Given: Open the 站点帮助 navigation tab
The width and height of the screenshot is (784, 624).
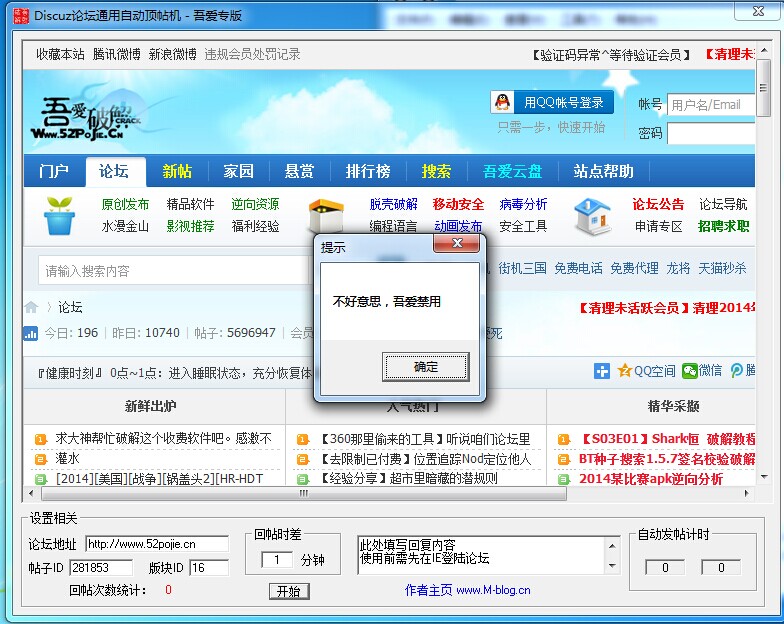Looking at the screenshot, I should click(604, 171).
